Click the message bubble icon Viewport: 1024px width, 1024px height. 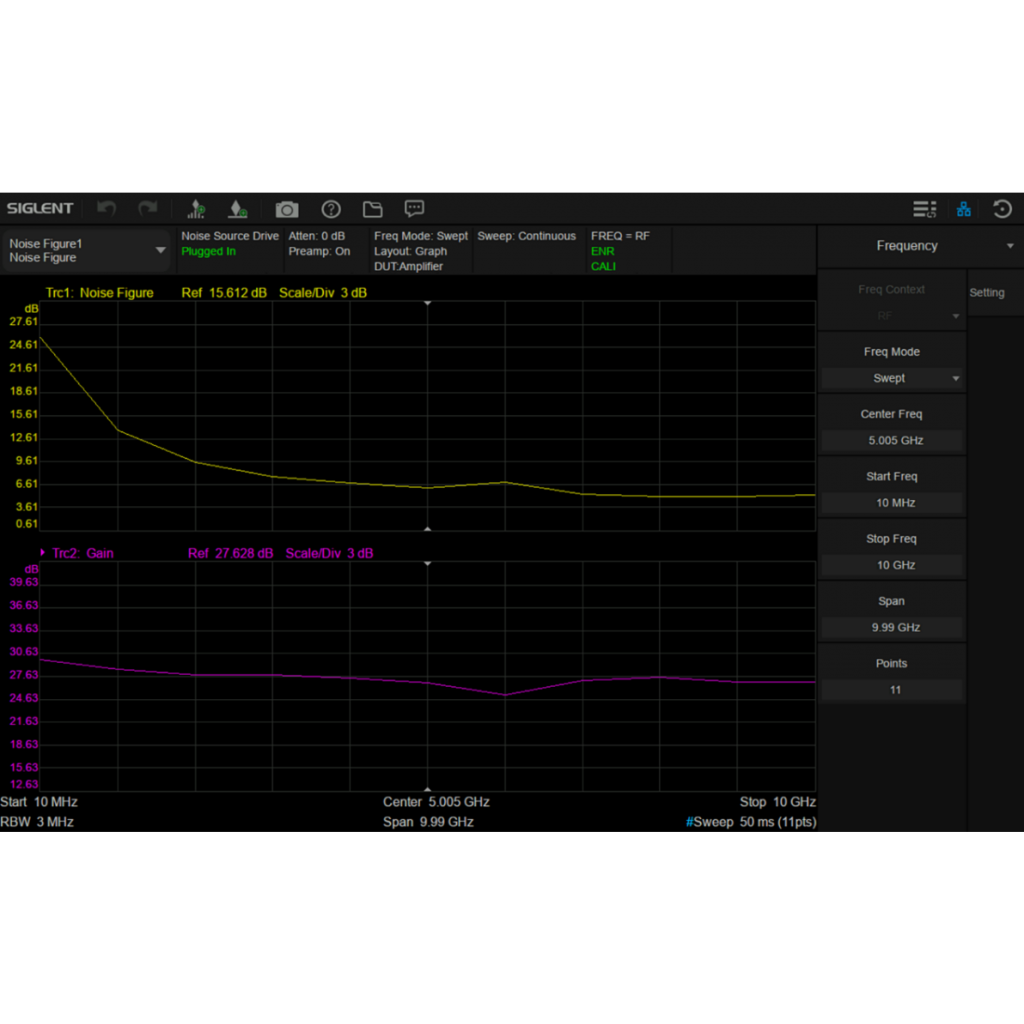click(414, 208)
